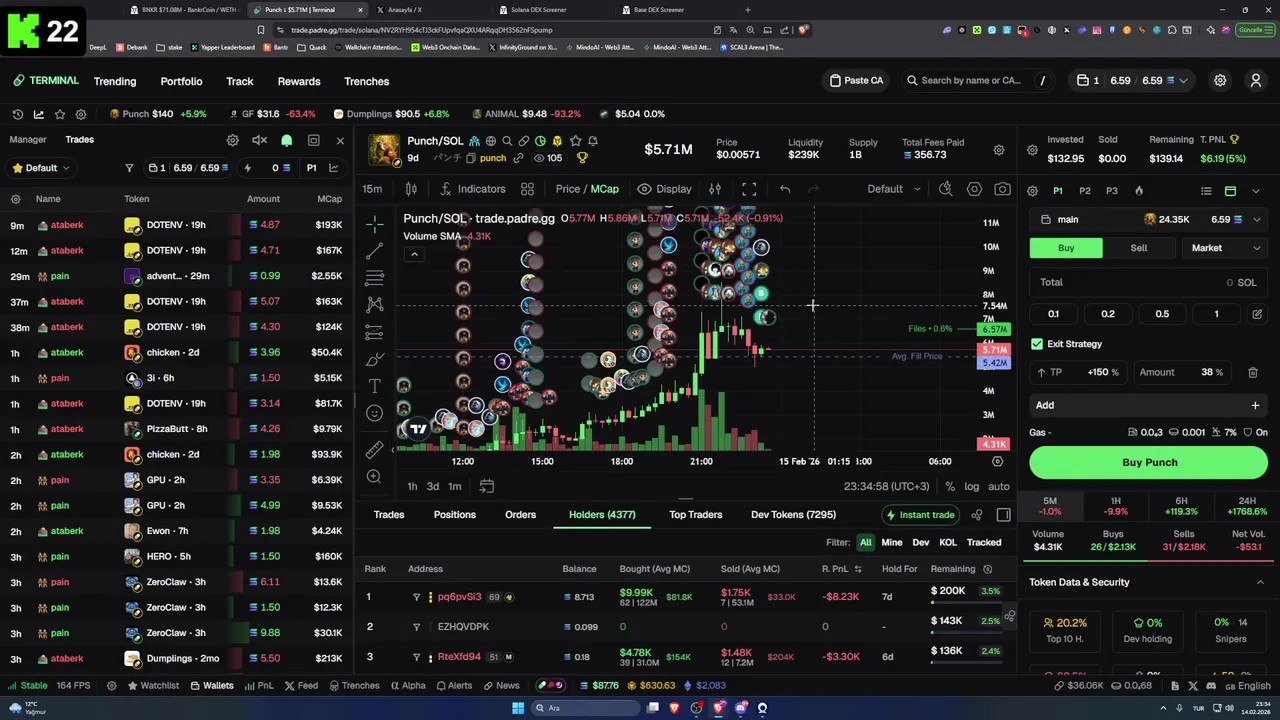The image size is (1280, 720).
Task: Open the Market order type dropdown
Action: (x=1226, y=248)
